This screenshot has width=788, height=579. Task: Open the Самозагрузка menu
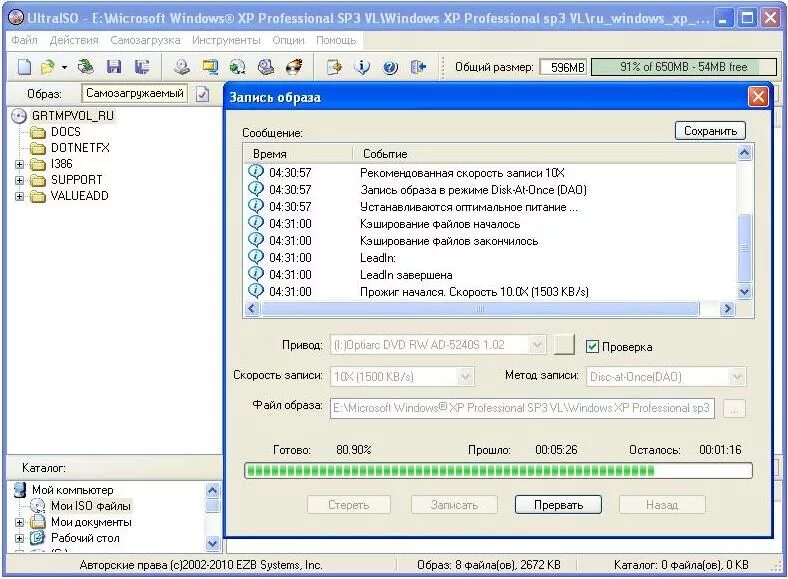145,40
